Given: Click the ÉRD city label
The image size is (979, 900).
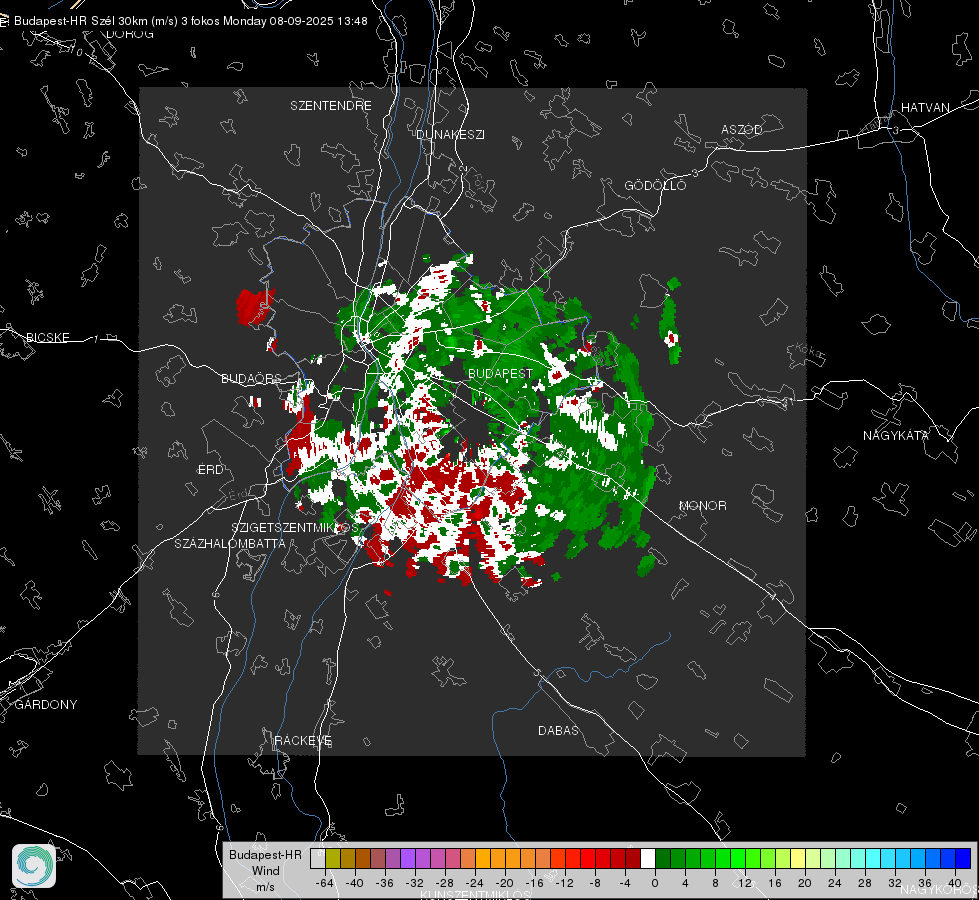Looking at the screenshot, I should point(210,470).
